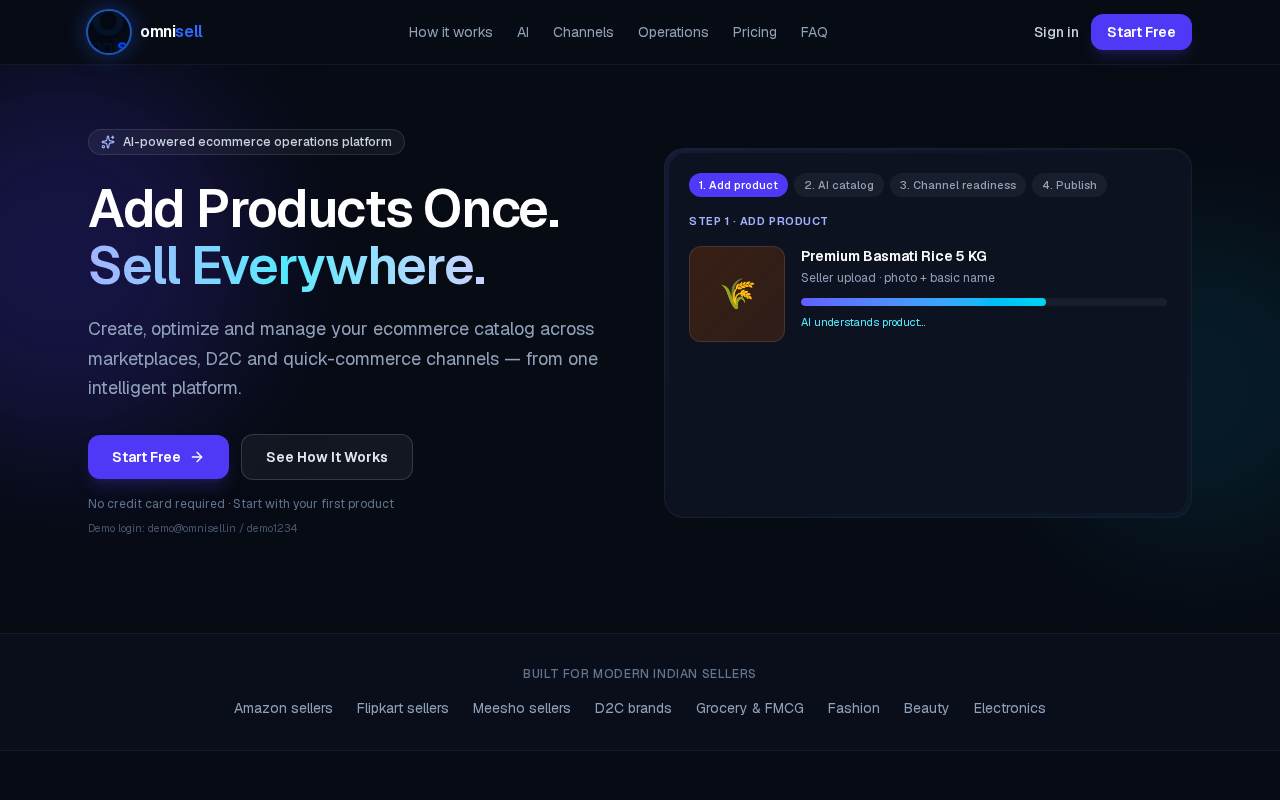Click the D2C brands label
1280x800 pixels.
coord(633,708)
